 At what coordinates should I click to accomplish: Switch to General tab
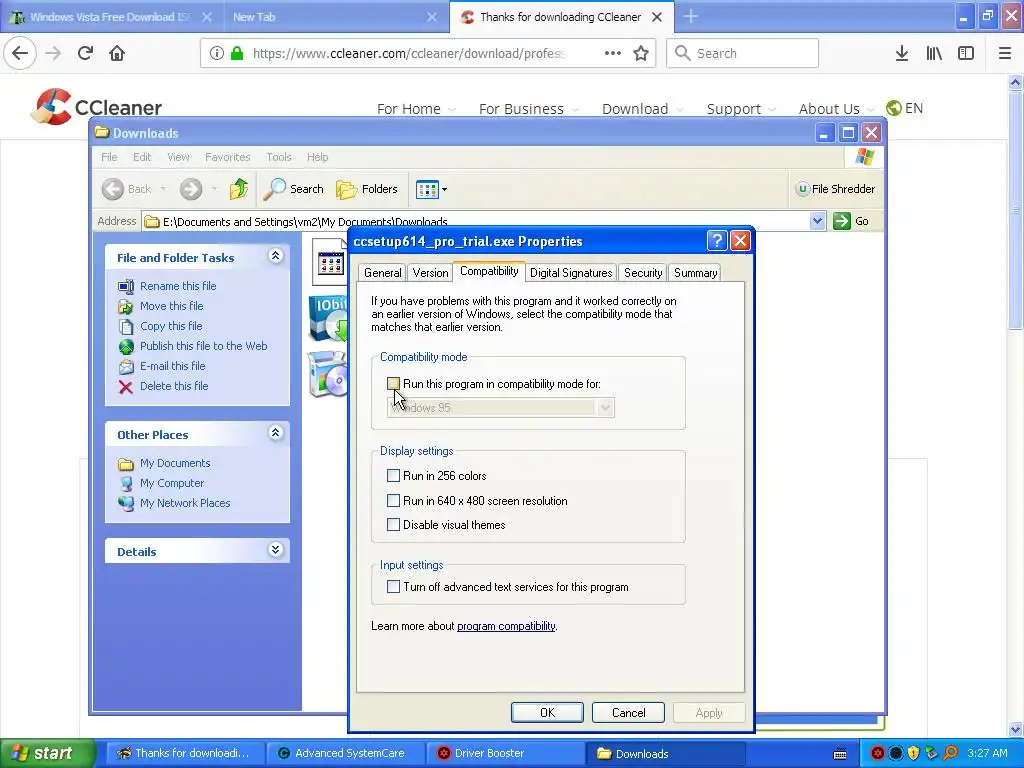pyautogui.click(x=383, y=273)
